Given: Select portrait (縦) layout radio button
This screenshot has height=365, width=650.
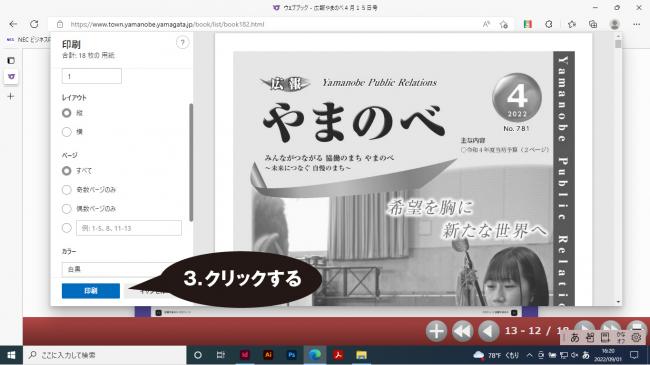Looking at the screenshot, I should 66,113.
